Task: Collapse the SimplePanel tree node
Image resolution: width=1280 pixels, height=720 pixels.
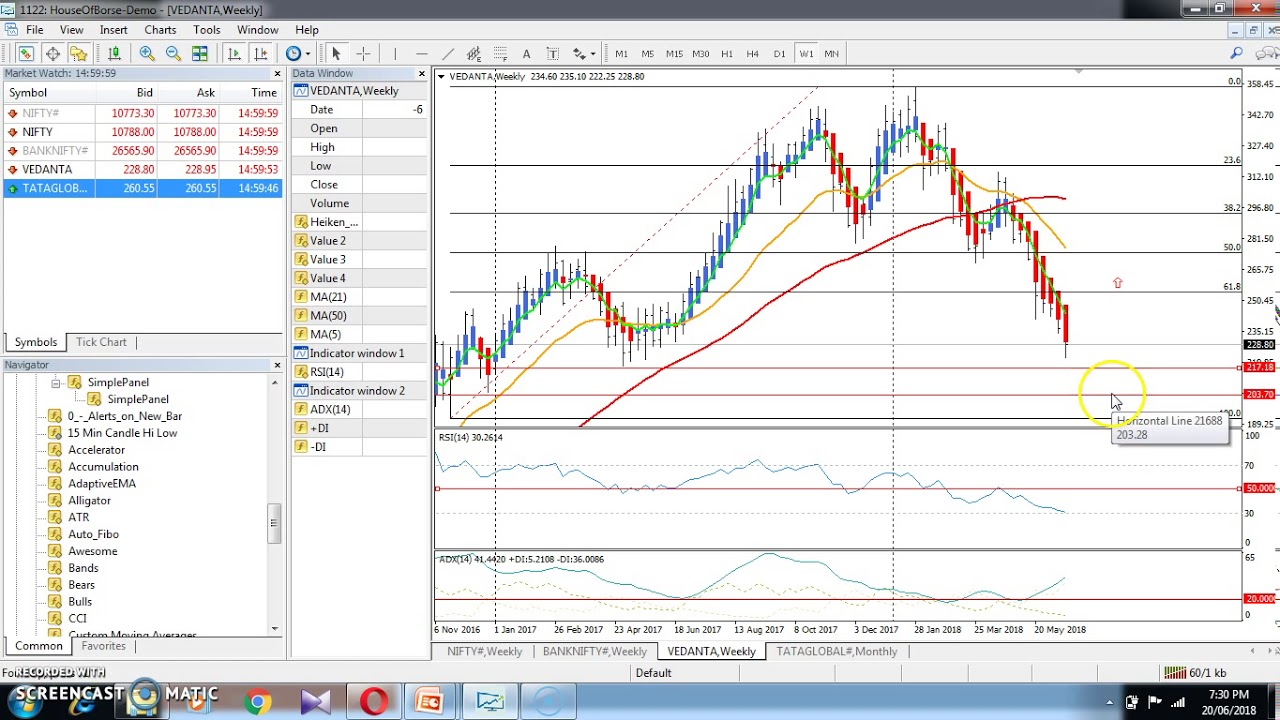Action: tap(57, 382)
